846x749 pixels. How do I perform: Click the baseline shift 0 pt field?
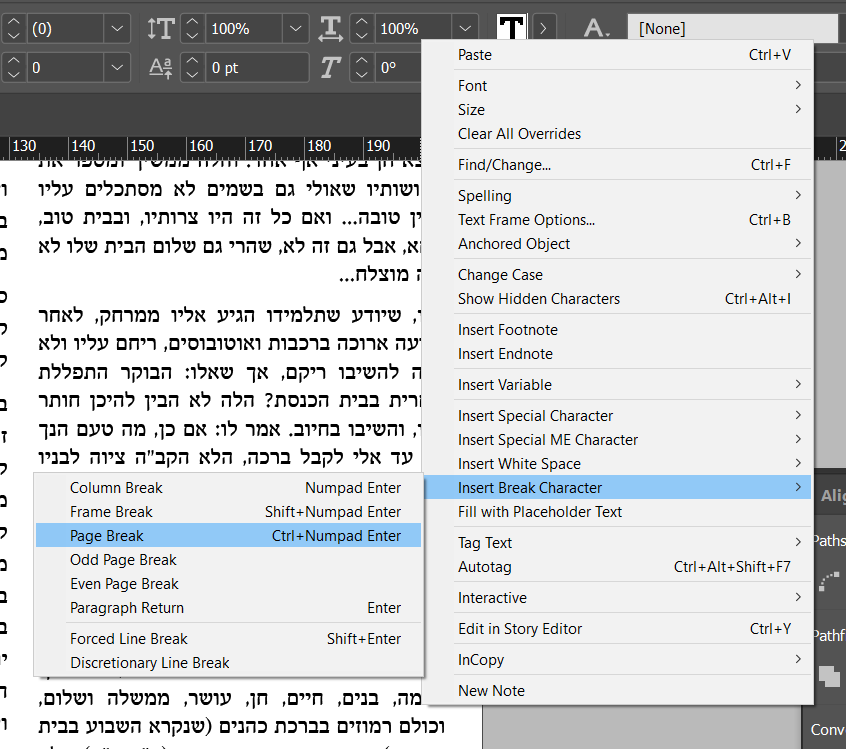[257, 68]
